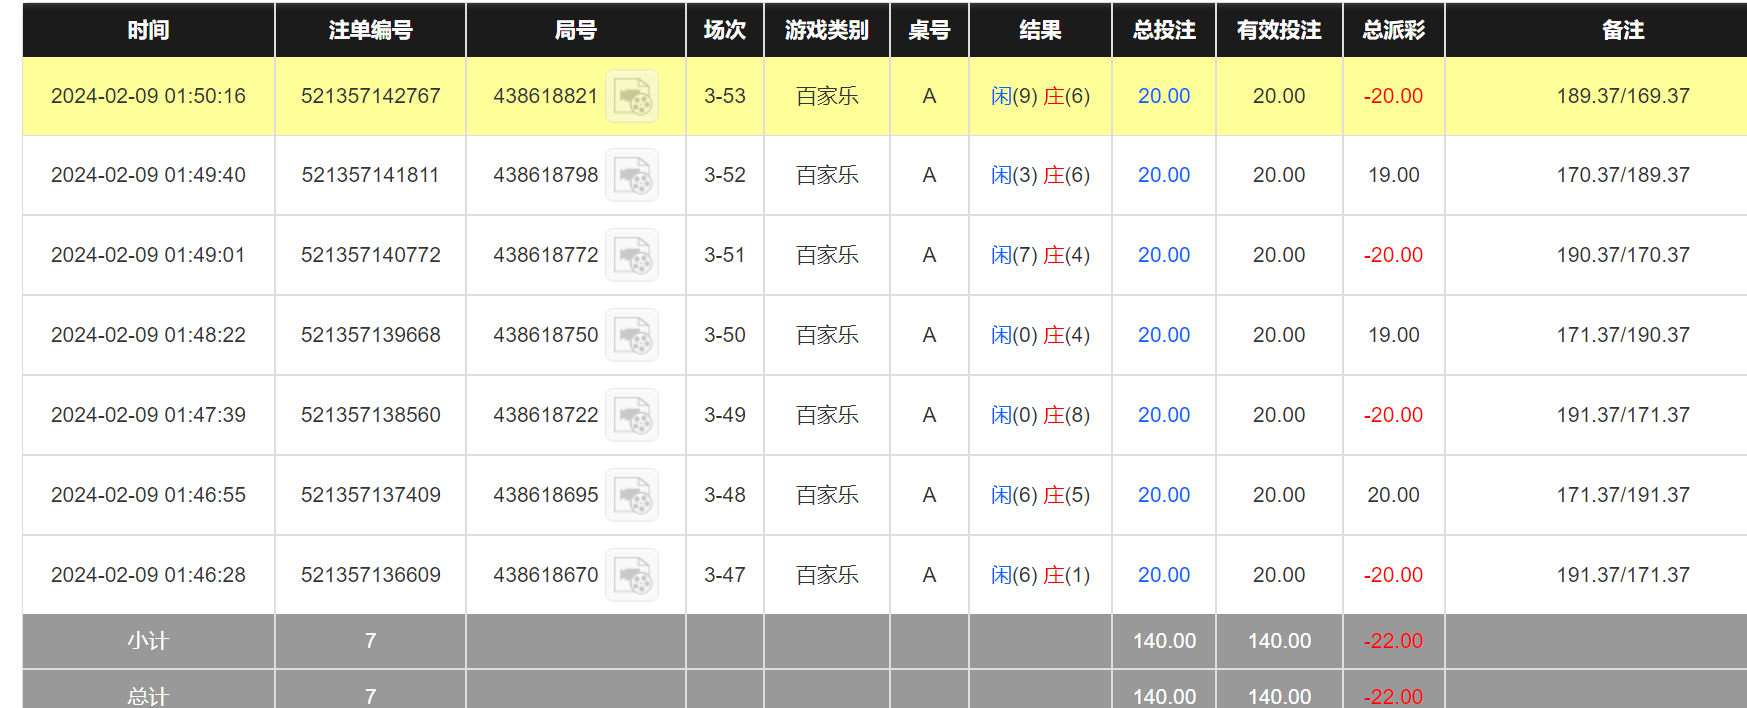The image size is (1747, 708).
Task: Click result 闲(0) 庄(8)
Action: coord(1040,415)
